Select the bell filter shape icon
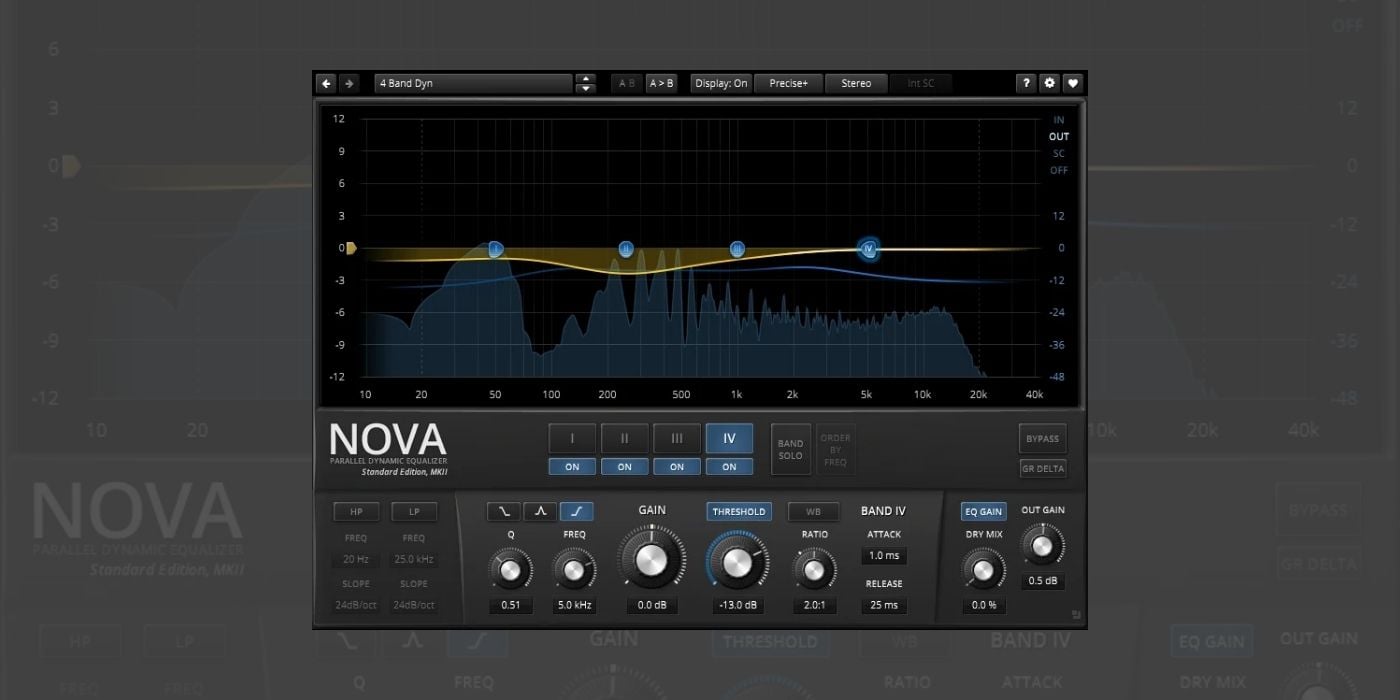The height and width of the screenshot is (700, 1400). [x=540, y=511]
